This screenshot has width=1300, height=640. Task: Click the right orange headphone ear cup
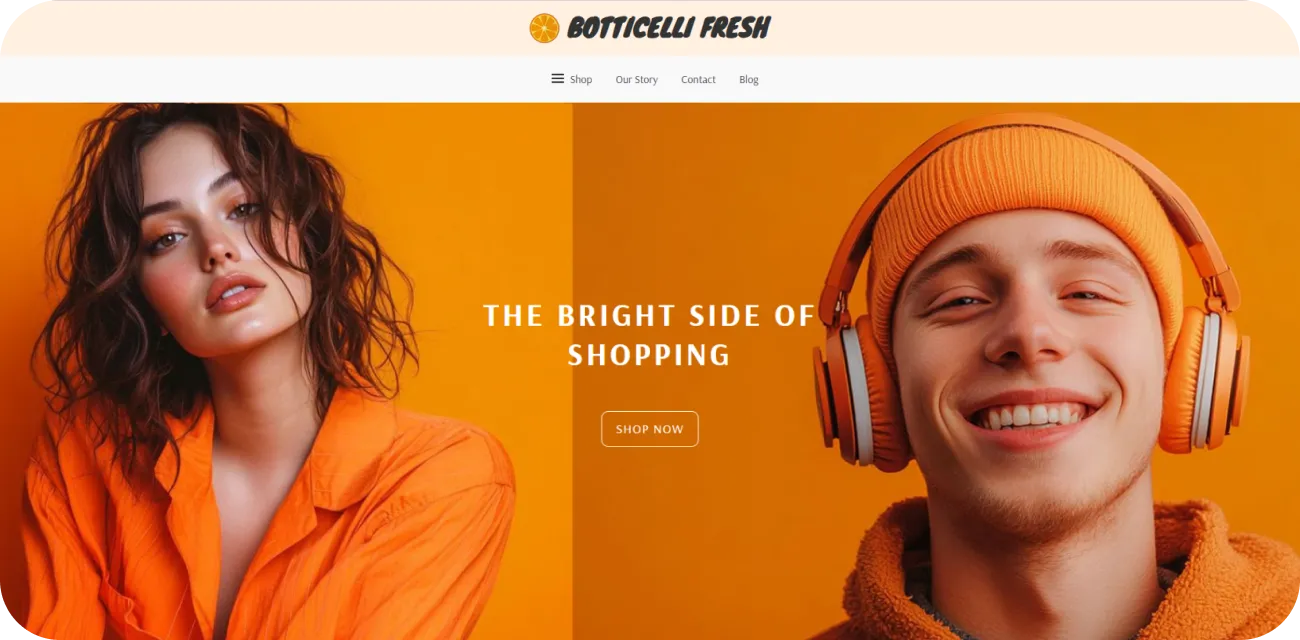(1205, 375)
